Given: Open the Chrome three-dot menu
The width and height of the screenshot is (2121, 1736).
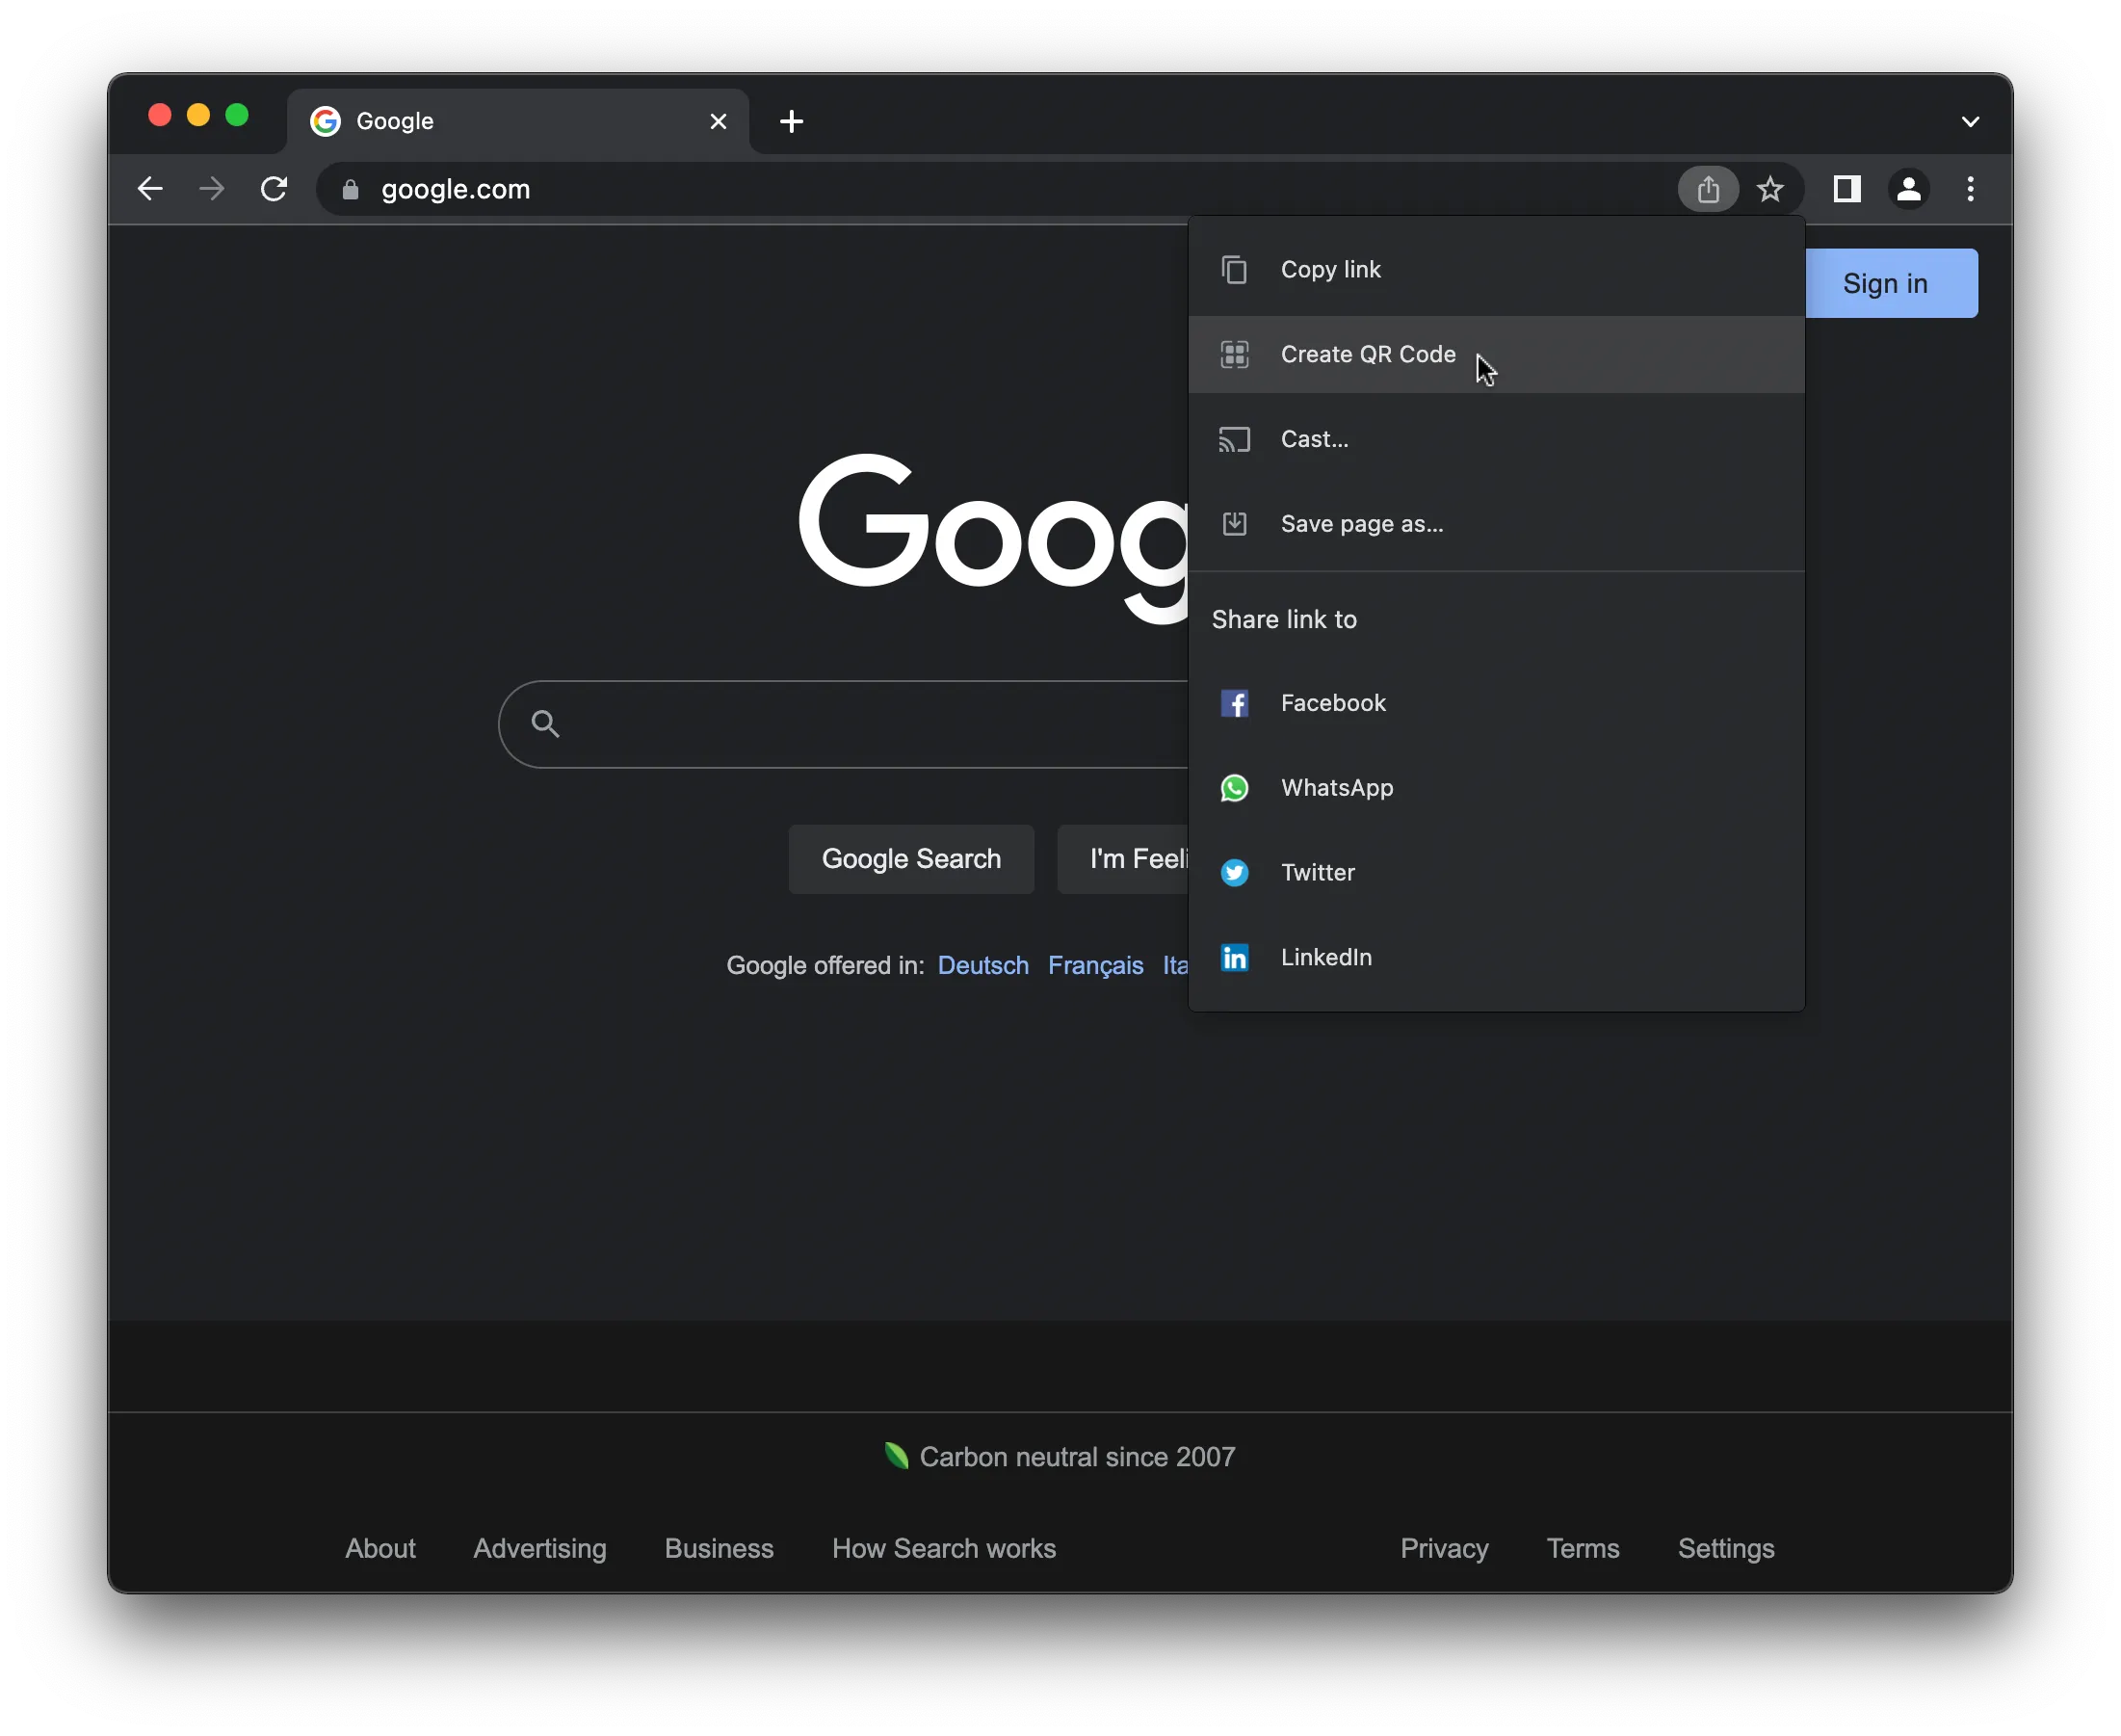Looking at the screenshot, I should [x=1970, y=189].
